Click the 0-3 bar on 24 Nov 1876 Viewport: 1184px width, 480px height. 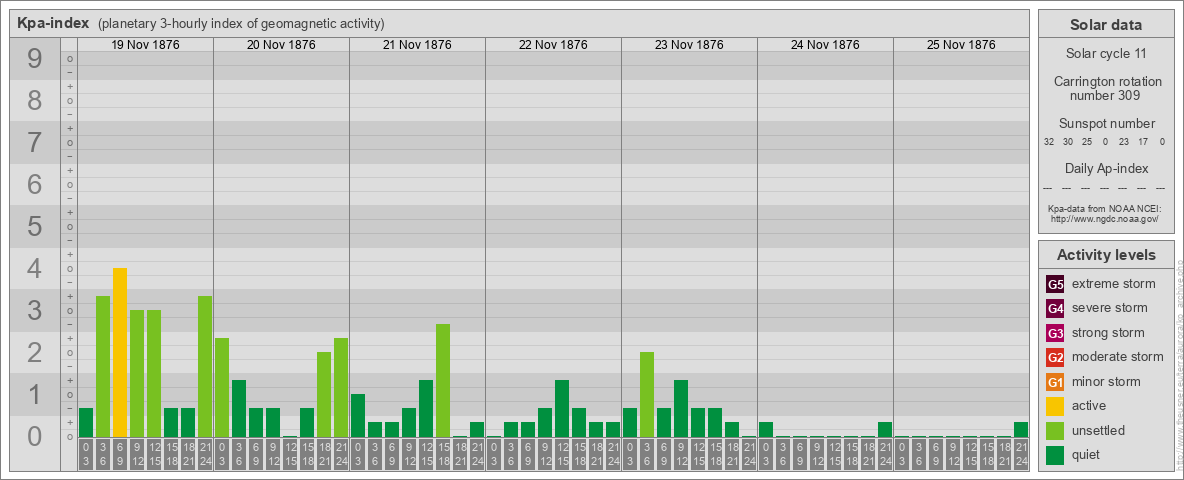click(766, 429)
